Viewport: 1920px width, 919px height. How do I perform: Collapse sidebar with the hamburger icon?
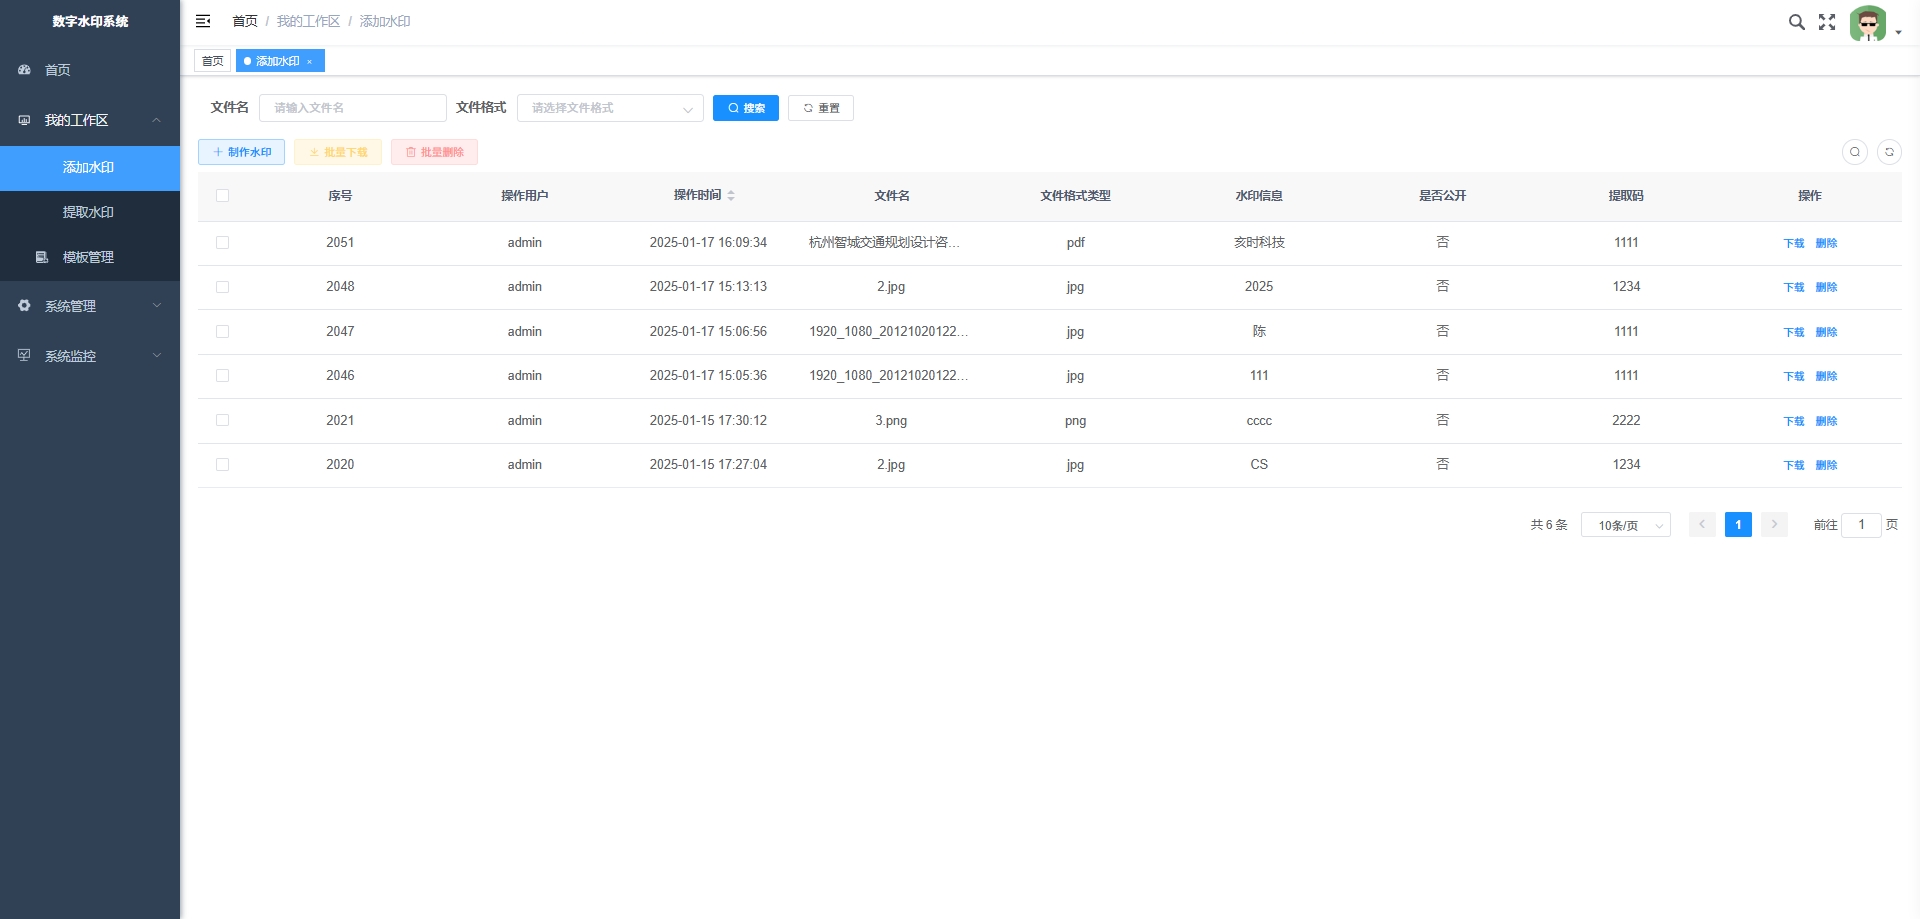[203, 21]
